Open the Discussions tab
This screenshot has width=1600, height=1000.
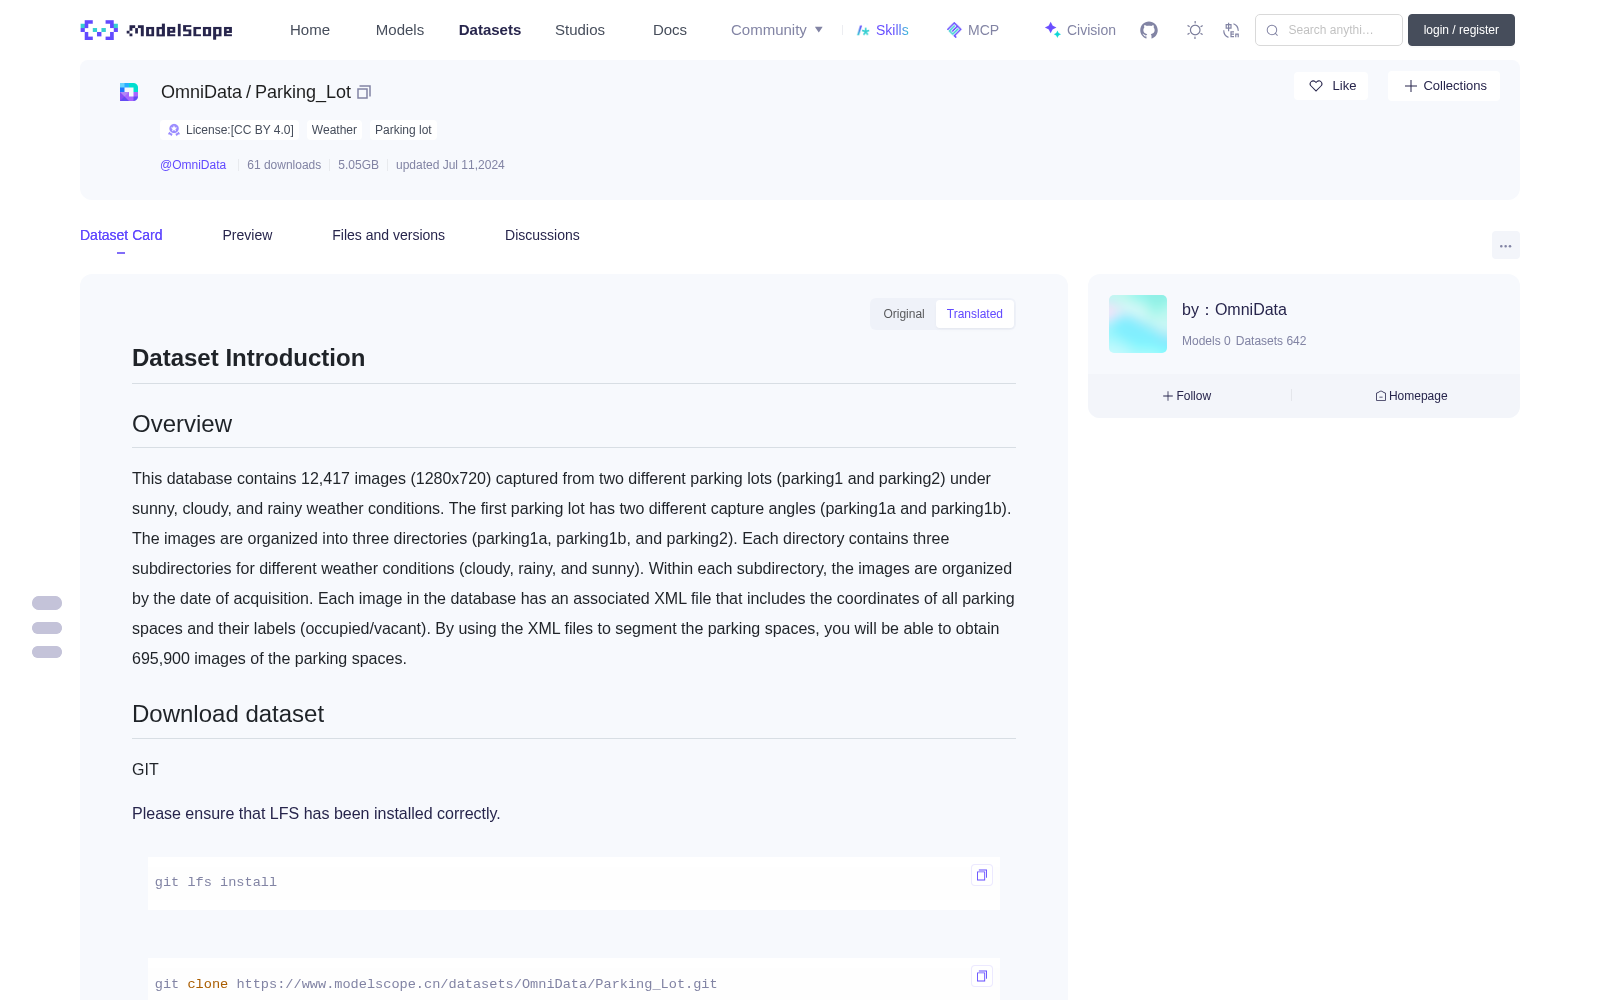(x=542, y=235)
